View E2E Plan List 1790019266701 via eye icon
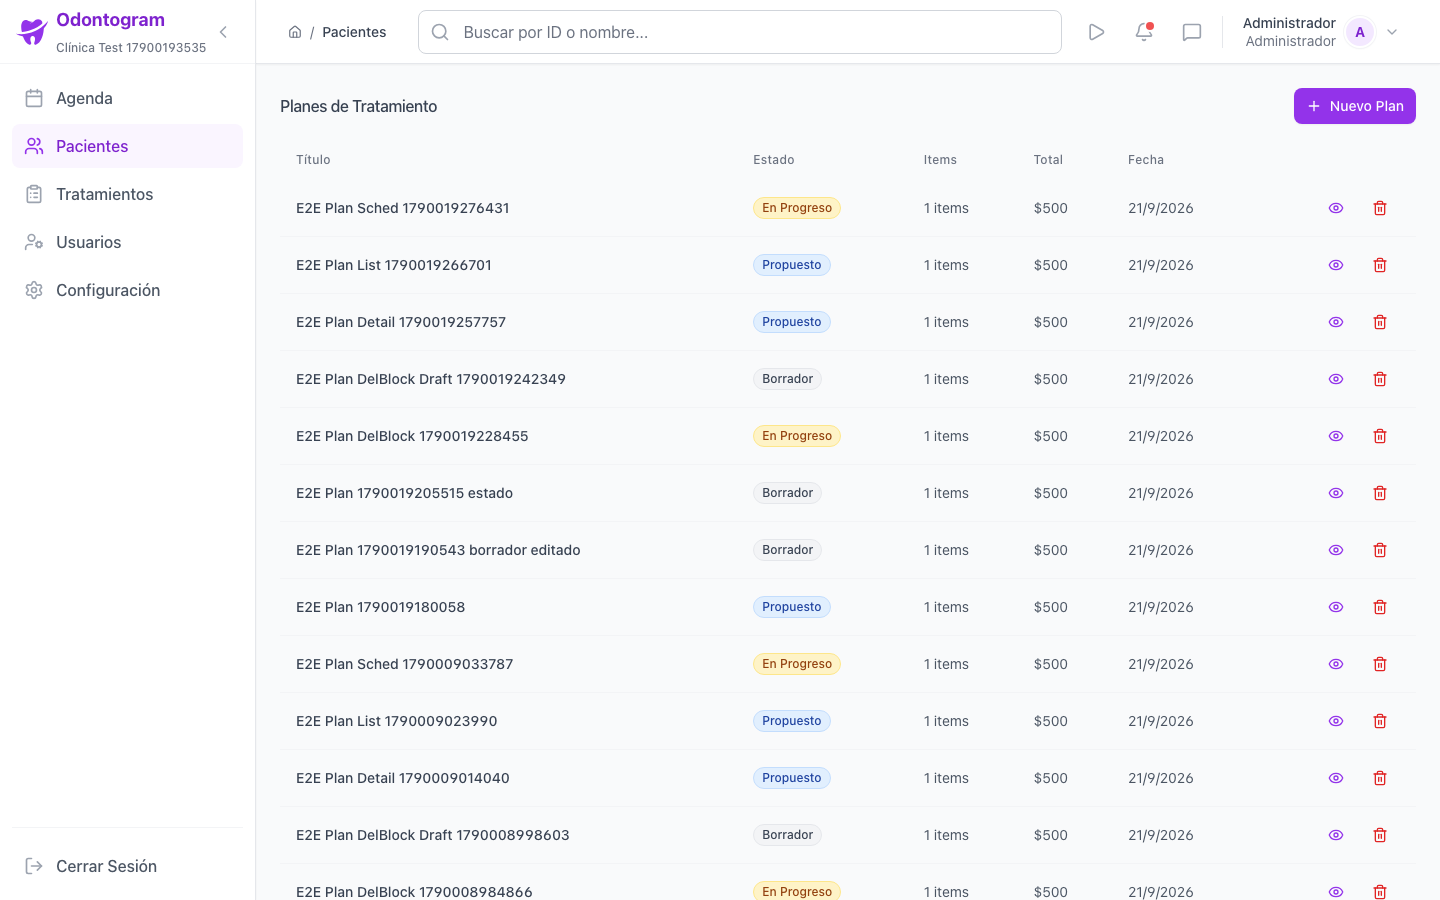Viewport: 1440px width, 900px height. (x=1336, y=265)
